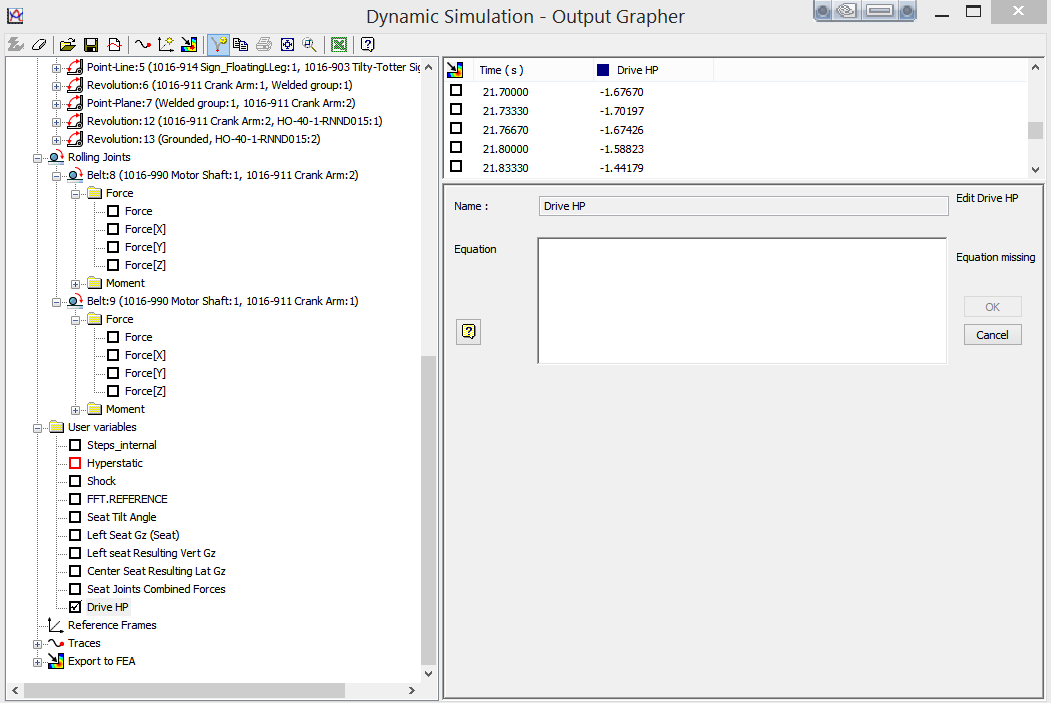The image size is (1051, 703).
Task: Click the eraser clear icon in toolbar
Action: pos(39,45)
